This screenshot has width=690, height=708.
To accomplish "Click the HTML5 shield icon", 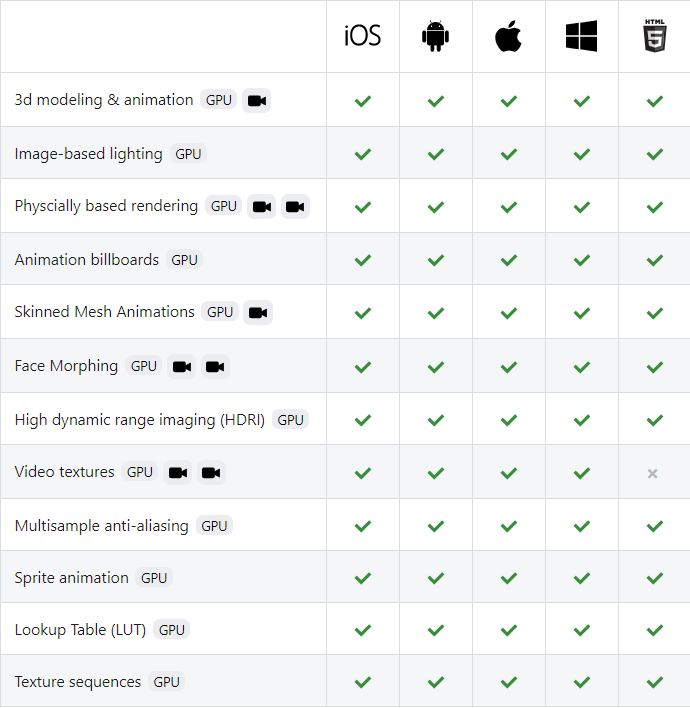I will tap(654, 36).
